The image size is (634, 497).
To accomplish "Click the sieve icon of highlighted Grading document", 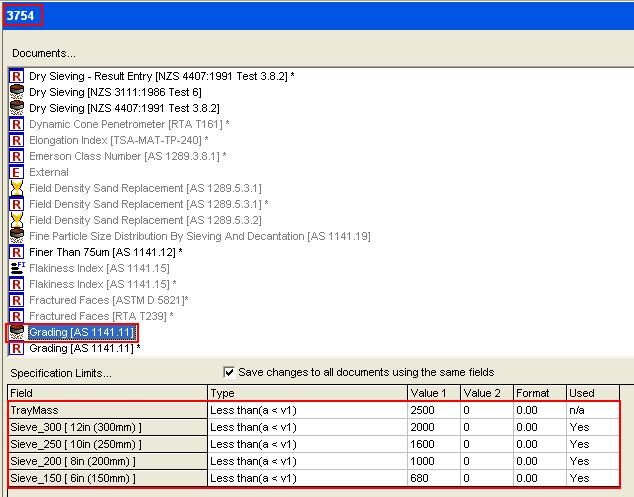I will coord(16,332).
